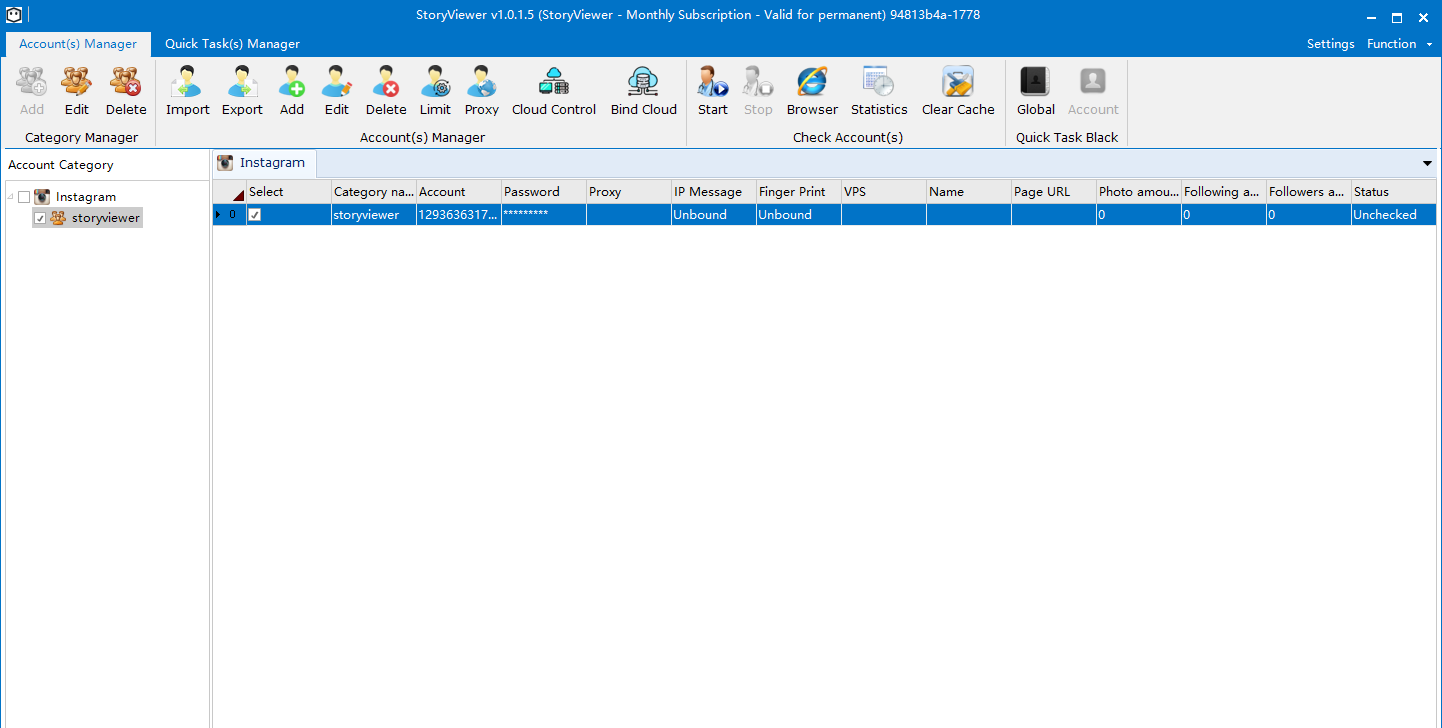Viewport: 1442px width, 728px height.
Task: Click the account number cell 1293636317
Action: (458, 215)
